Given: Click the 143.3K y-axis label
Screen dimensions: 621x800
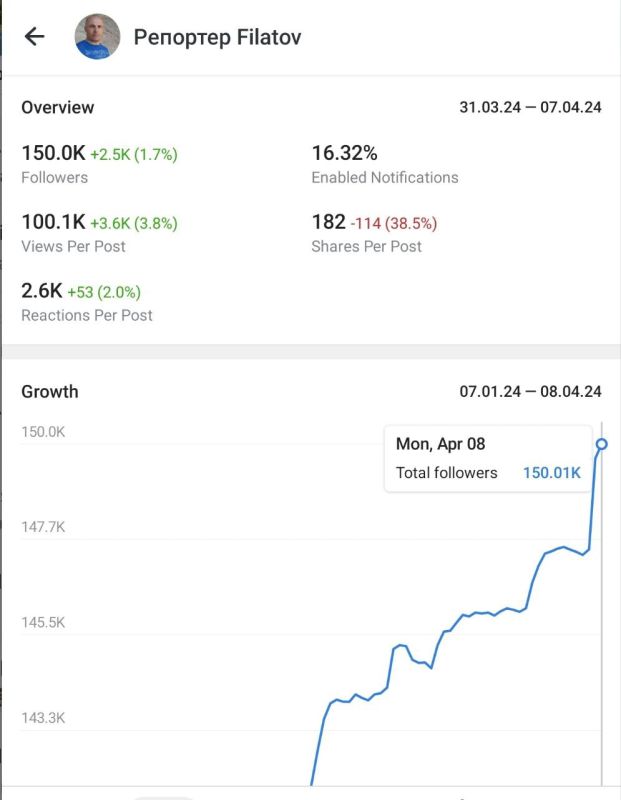Looking at the screenshot, I should click(43, 718).
